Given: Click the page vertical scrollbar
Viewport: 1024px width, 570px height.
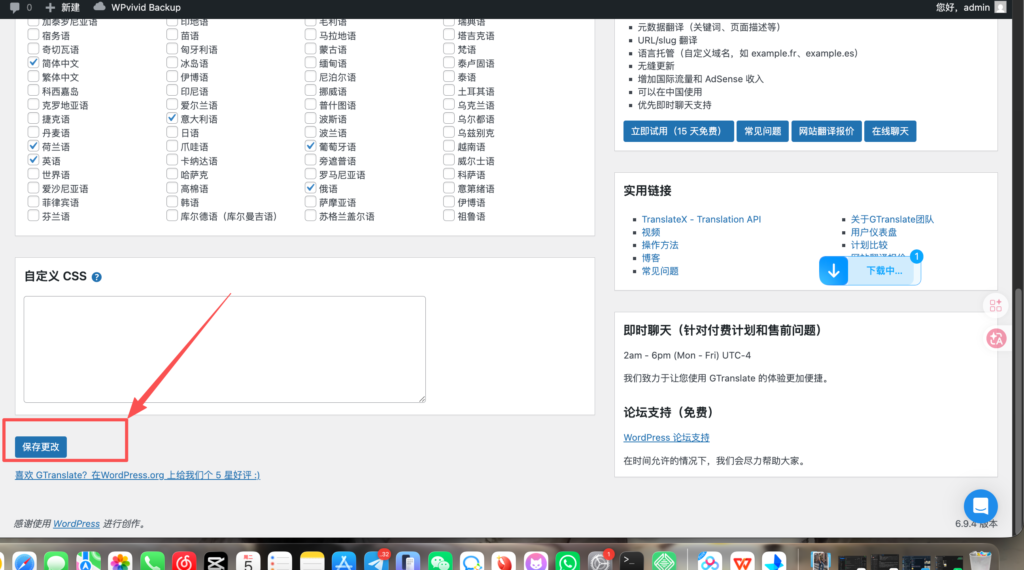Looking at the screenshot, I should [1019, 411].
